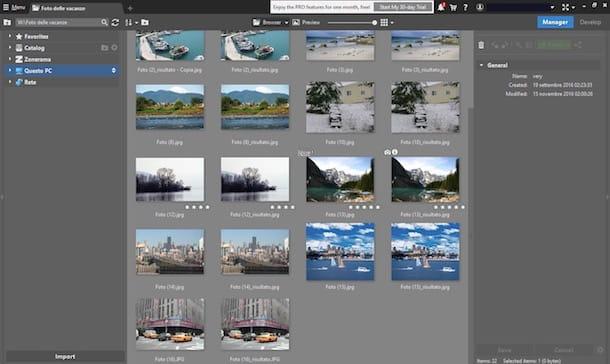Viewport: 610px width, 364px height.
Task: Select the Foto (8).jpg mountain lake thumbnail
Action: [170, 107]
